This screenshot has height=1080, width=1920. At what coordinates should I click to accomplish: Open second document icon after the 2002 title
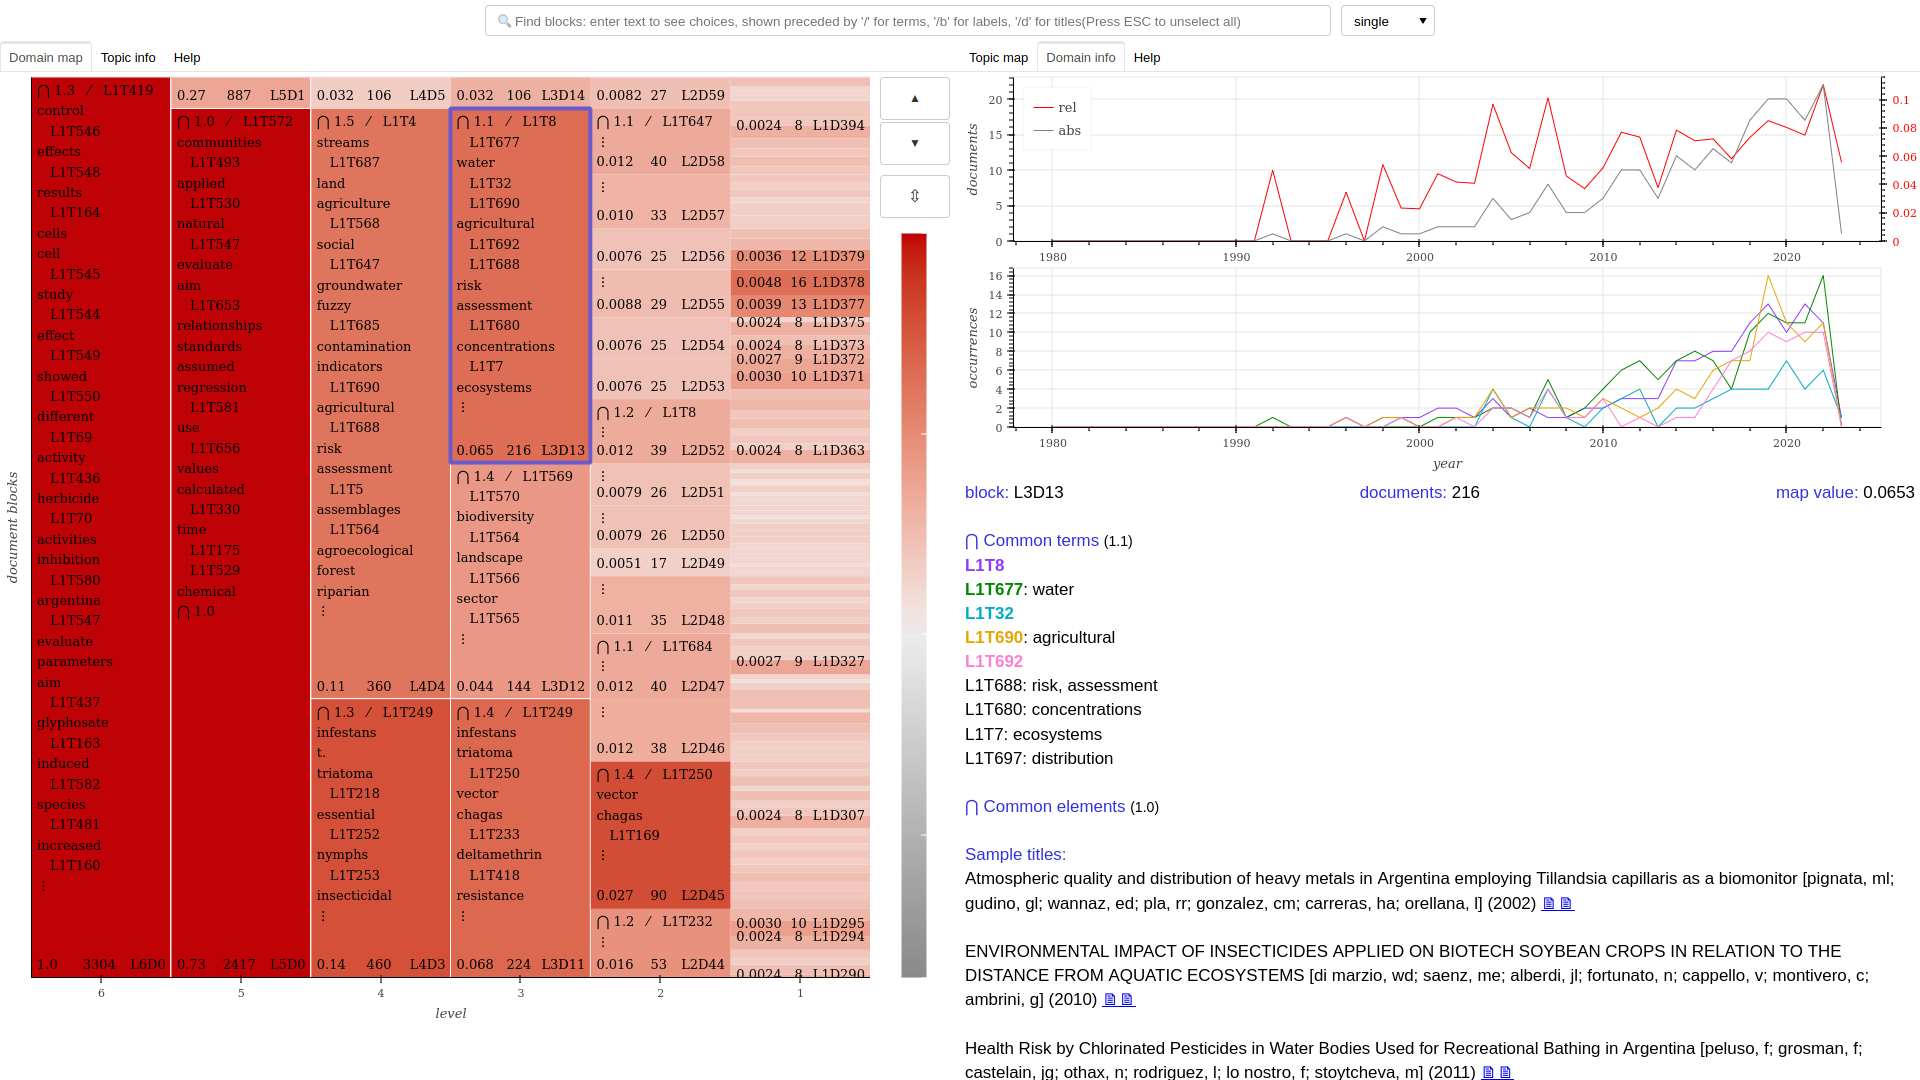(x=1567, y=904)
